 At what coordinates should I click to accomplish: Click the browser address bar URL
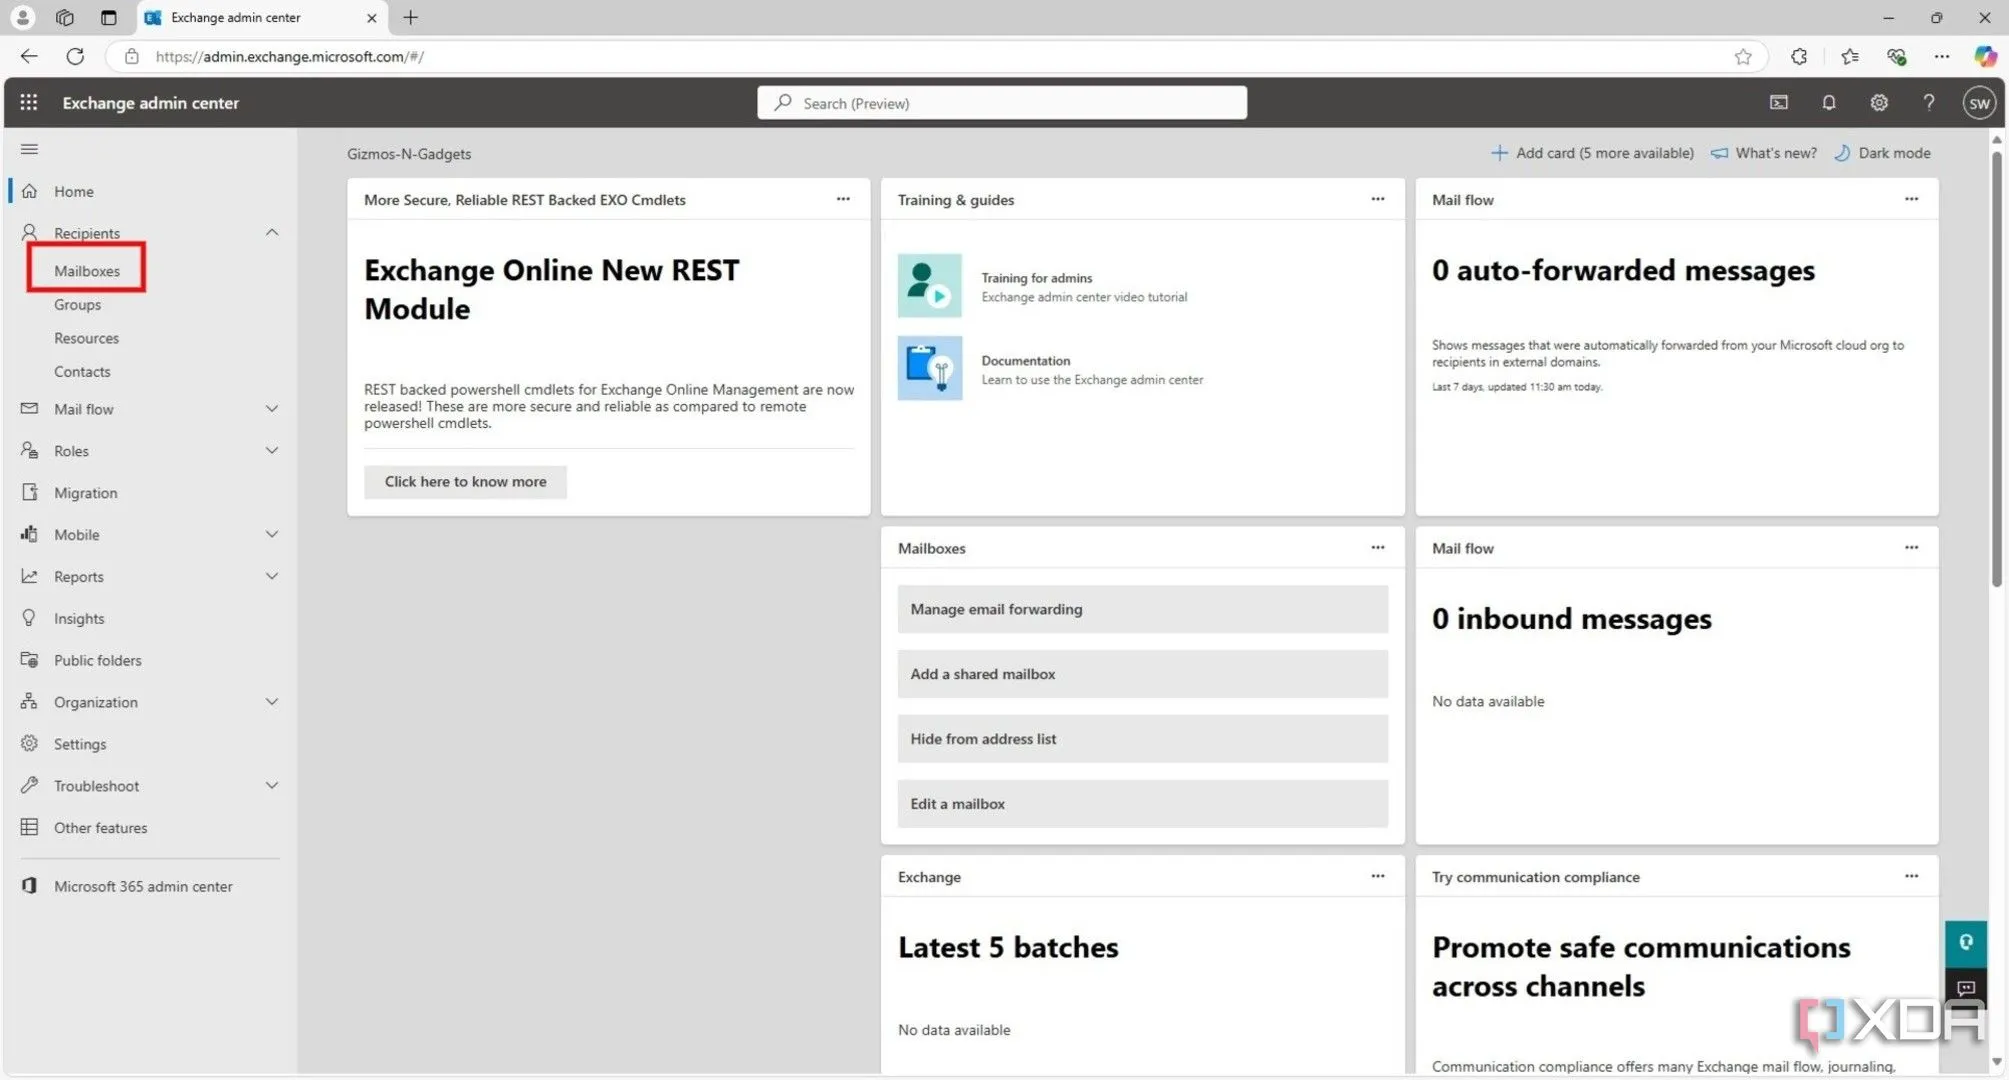(290, 56)
